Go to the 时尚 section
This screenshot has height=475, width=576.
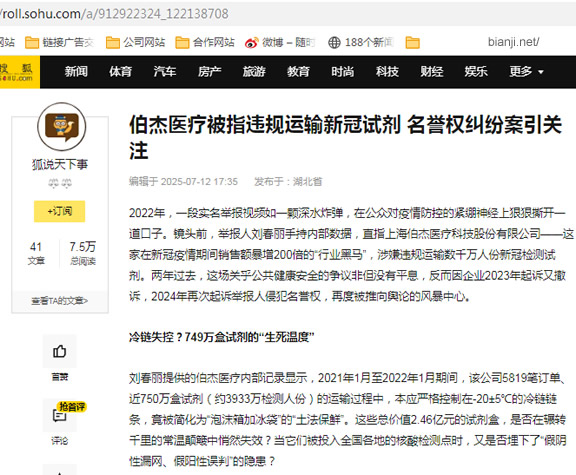342,72
